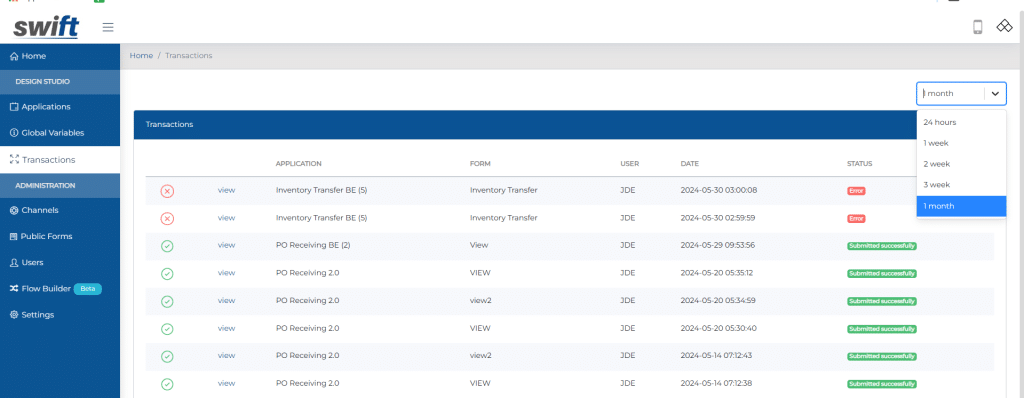The height and width of the screenshot is (398, 1024).
Task: Click PO Receiving BE (2) application cell
Action: (x=313, y=245)
